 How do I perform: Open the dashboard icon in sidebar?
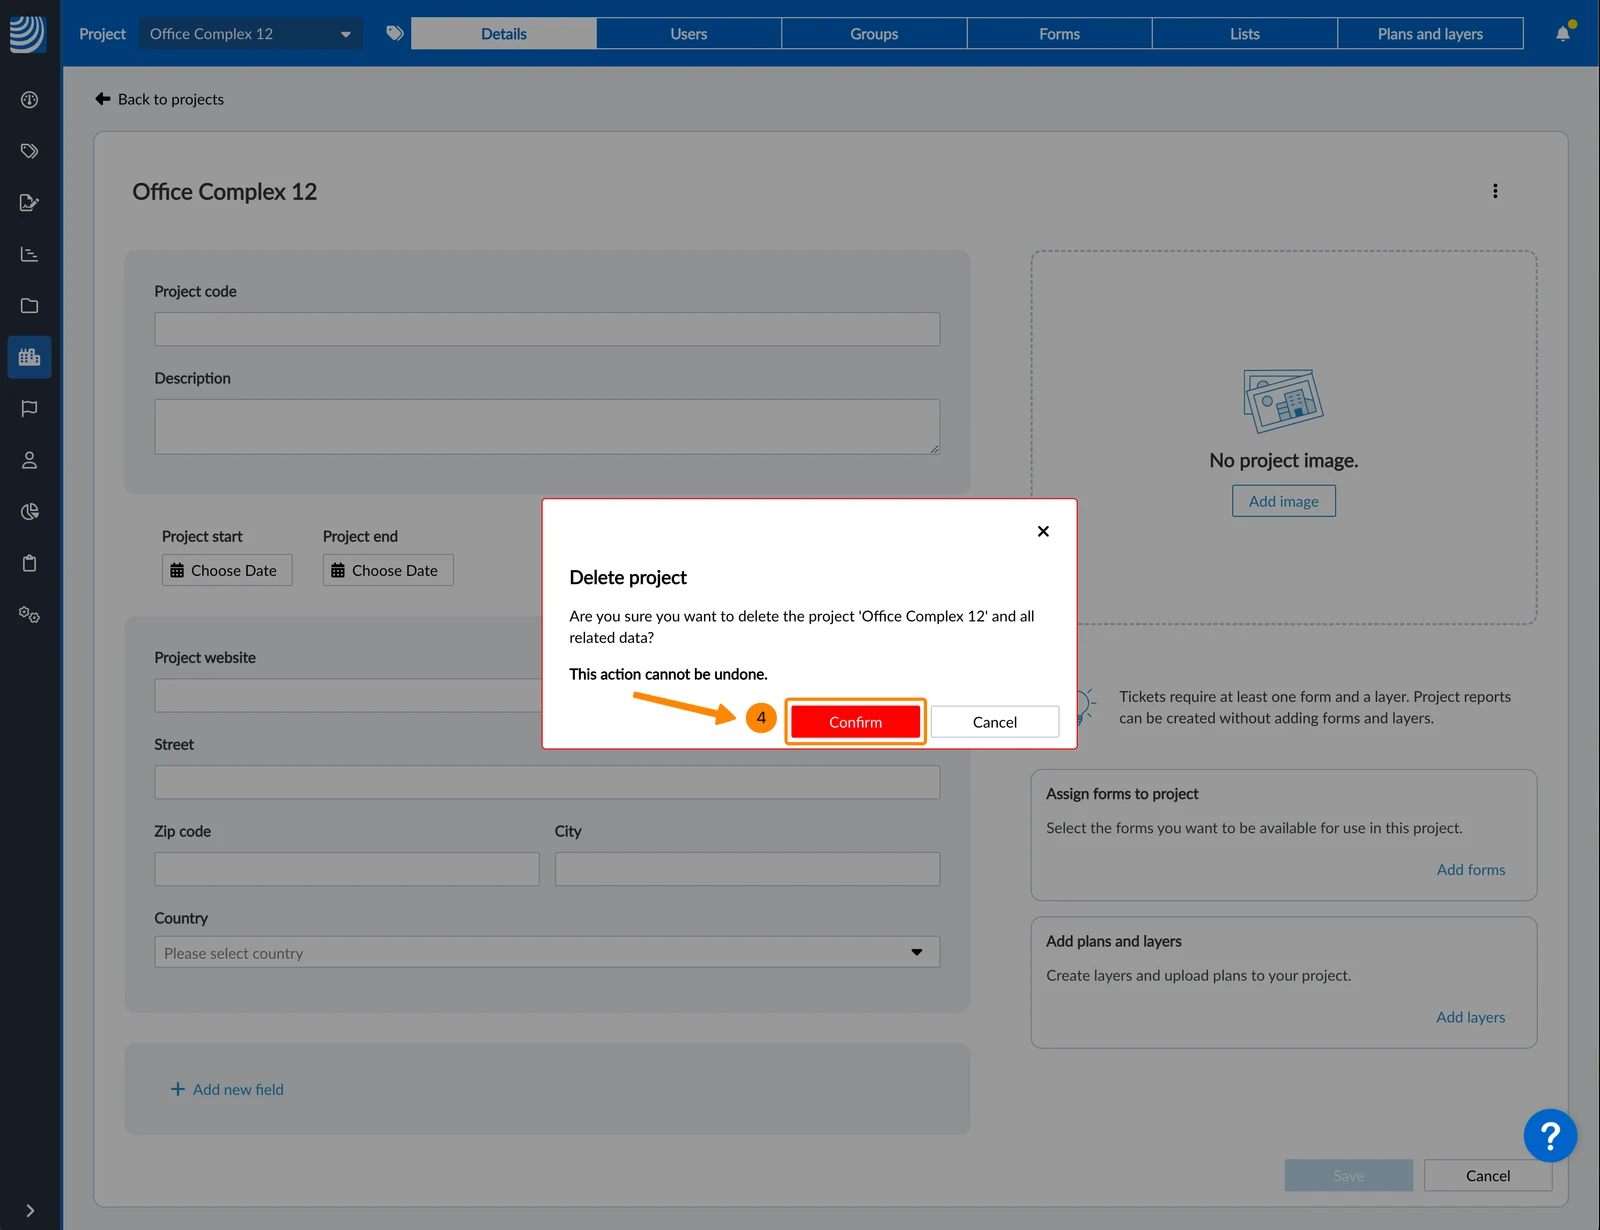pos(29,99)
